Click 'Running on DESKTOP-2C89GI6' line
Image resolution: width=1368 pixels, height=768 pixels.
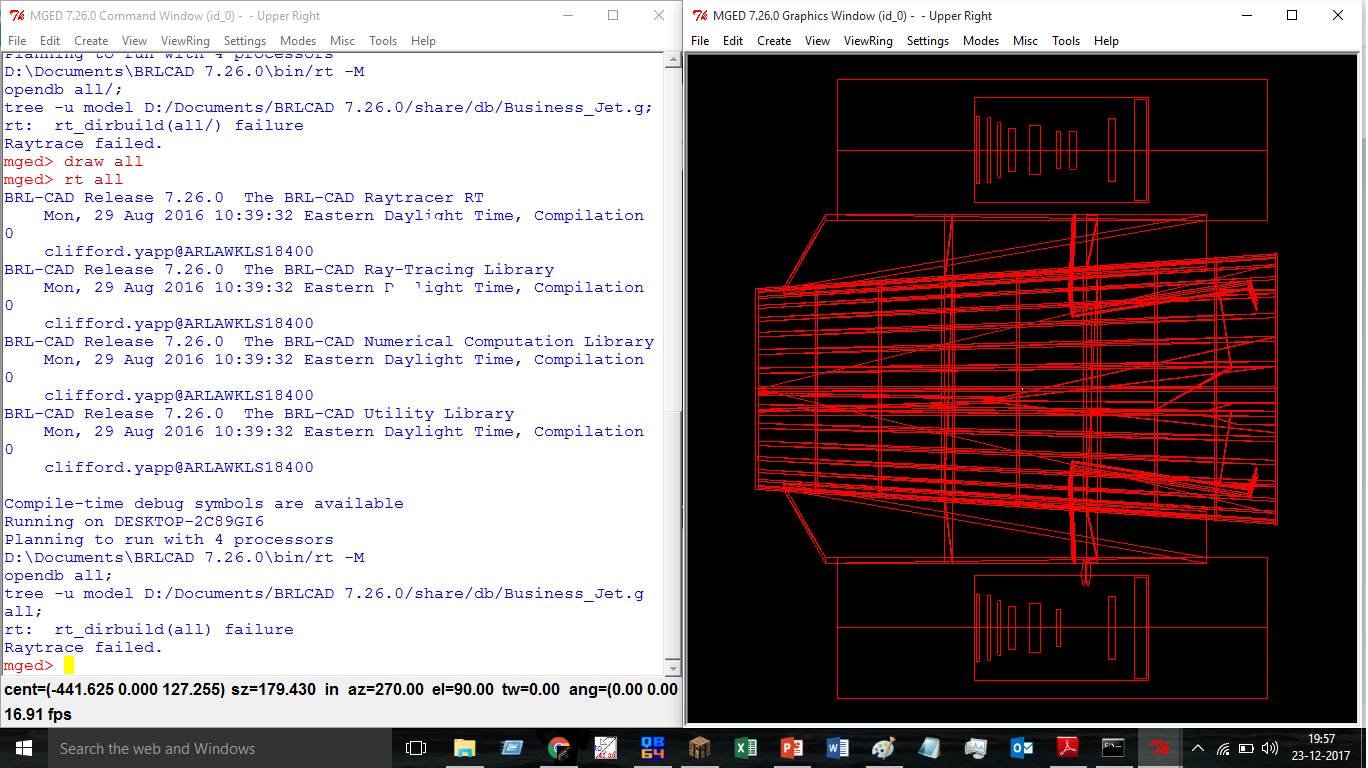[x=134, y=522]
